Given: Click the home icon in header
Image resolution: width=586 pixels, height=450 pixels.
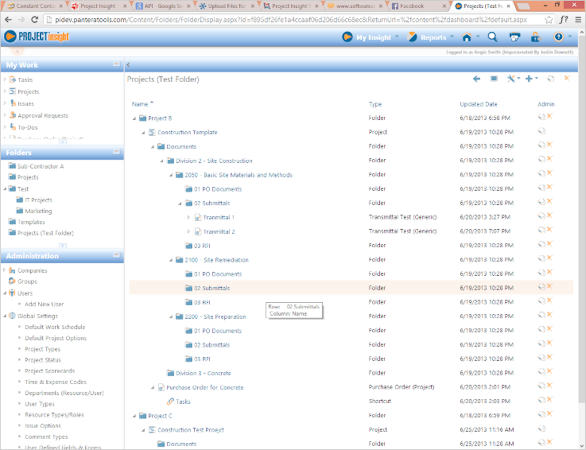Looking at the screenshot, I should pyautogui.click(x=467, y=37).
